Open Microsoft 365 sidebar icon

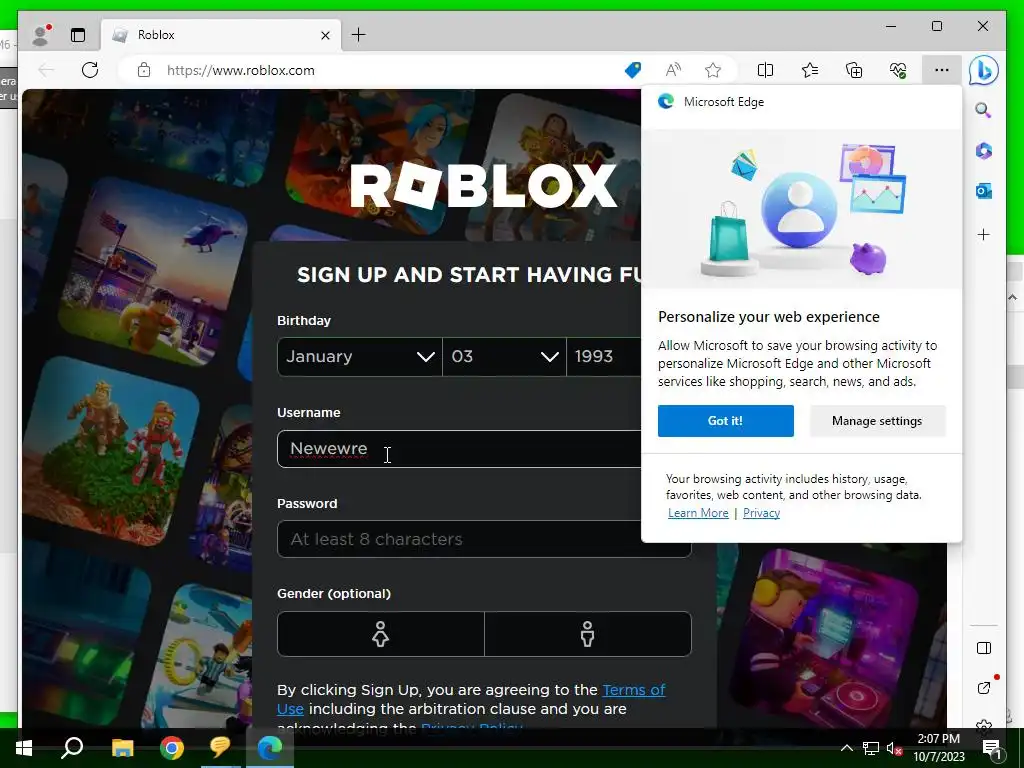click(x=984, y=151)
